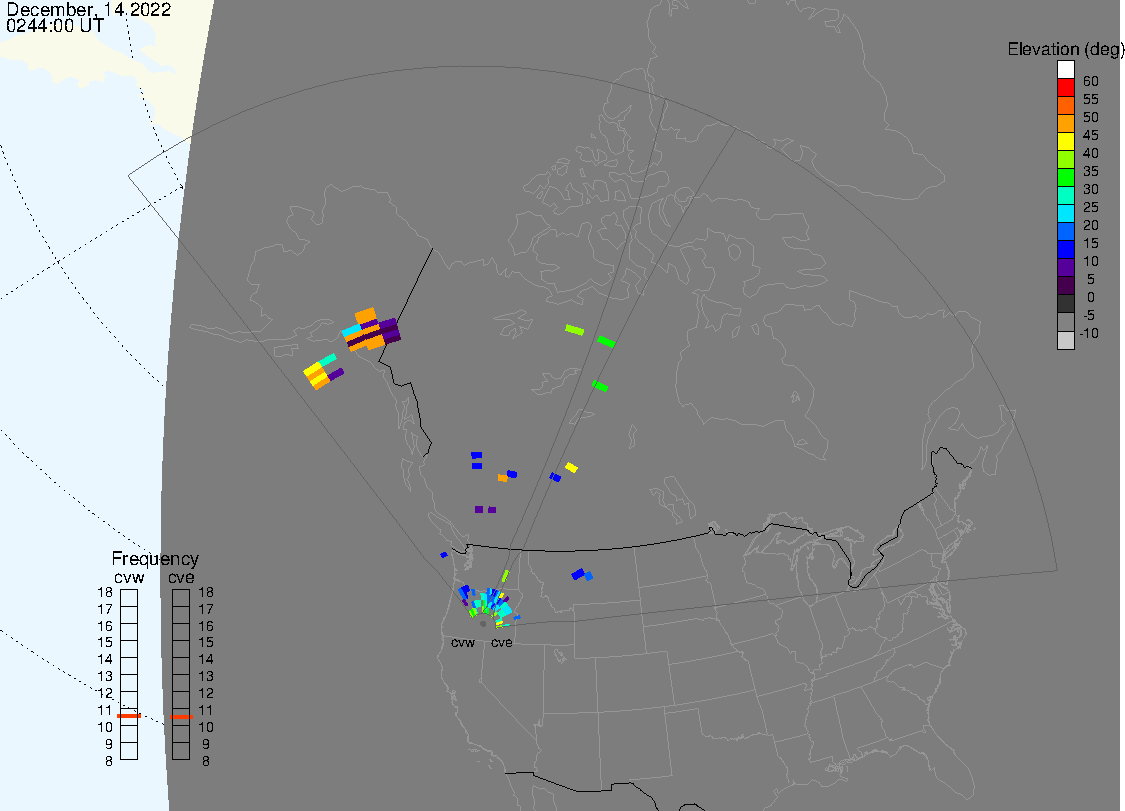
Task: Click the 0 label on elevation legend
Action: pos(1091,297)
